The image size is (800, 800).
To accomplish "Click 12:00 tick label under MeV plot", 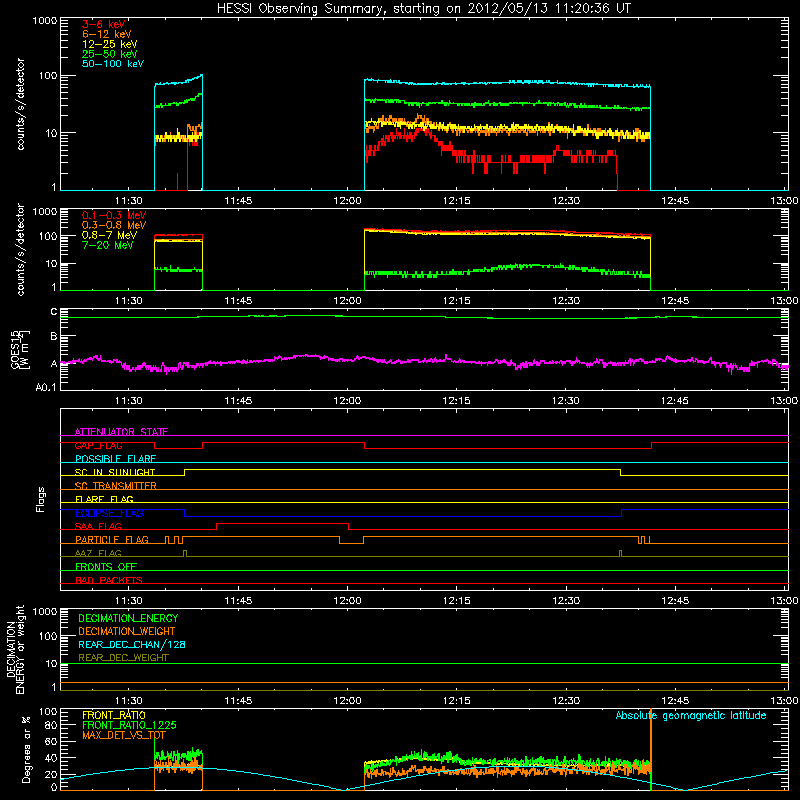I will tap(347, 301).
